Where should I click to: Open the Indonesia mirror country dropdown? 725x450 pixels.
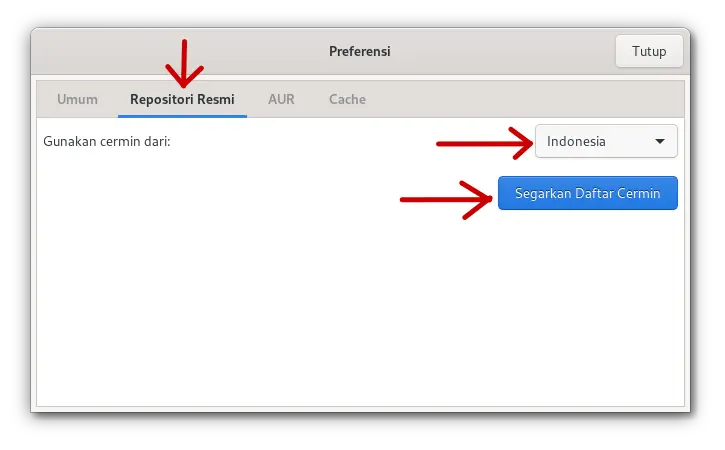pos(606,141)
